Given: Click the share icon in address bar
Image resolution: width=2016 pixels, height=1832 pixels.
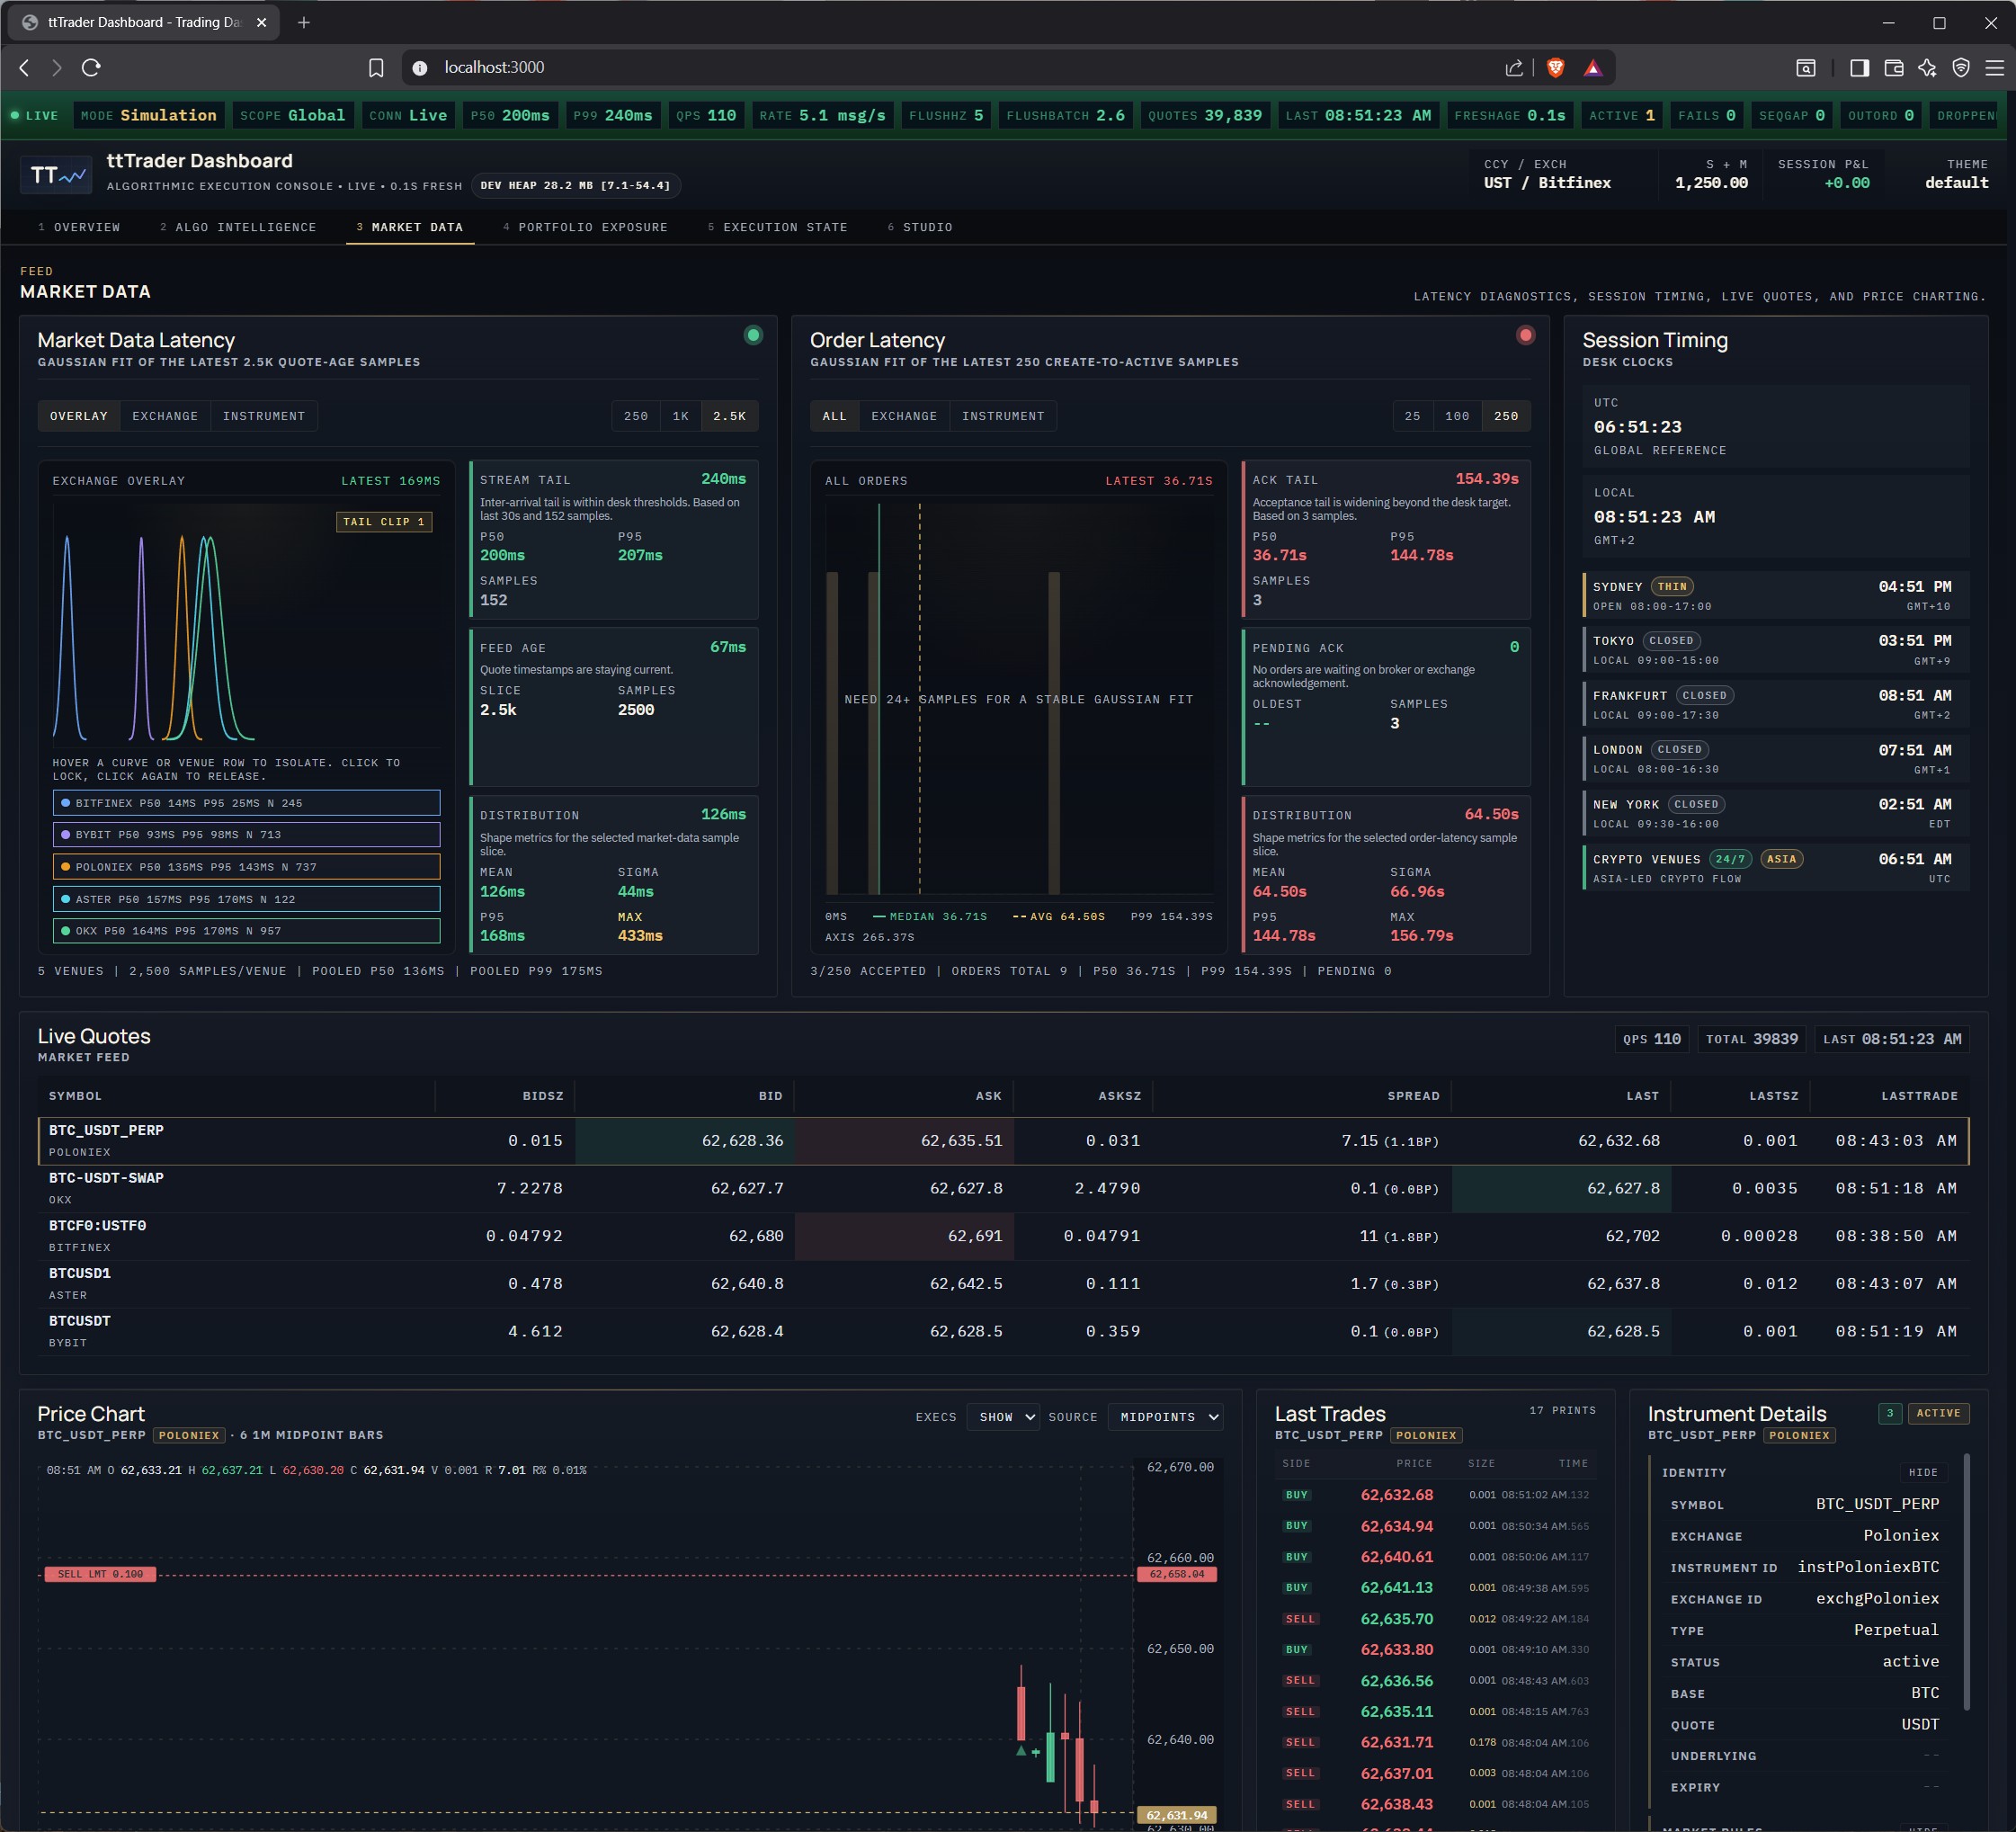Looking at the screenshot, I should [1514, 67].
